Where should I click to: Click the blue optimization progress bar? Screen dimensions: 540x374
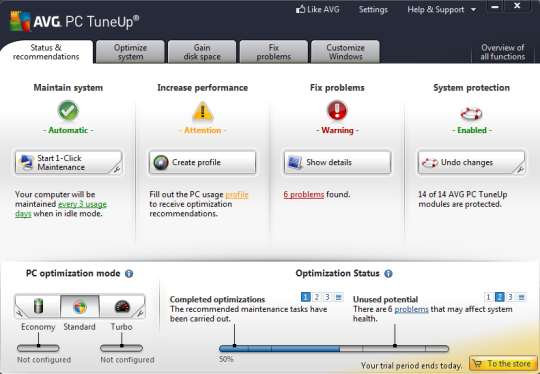pyautogui.click(x=280, y=349)
